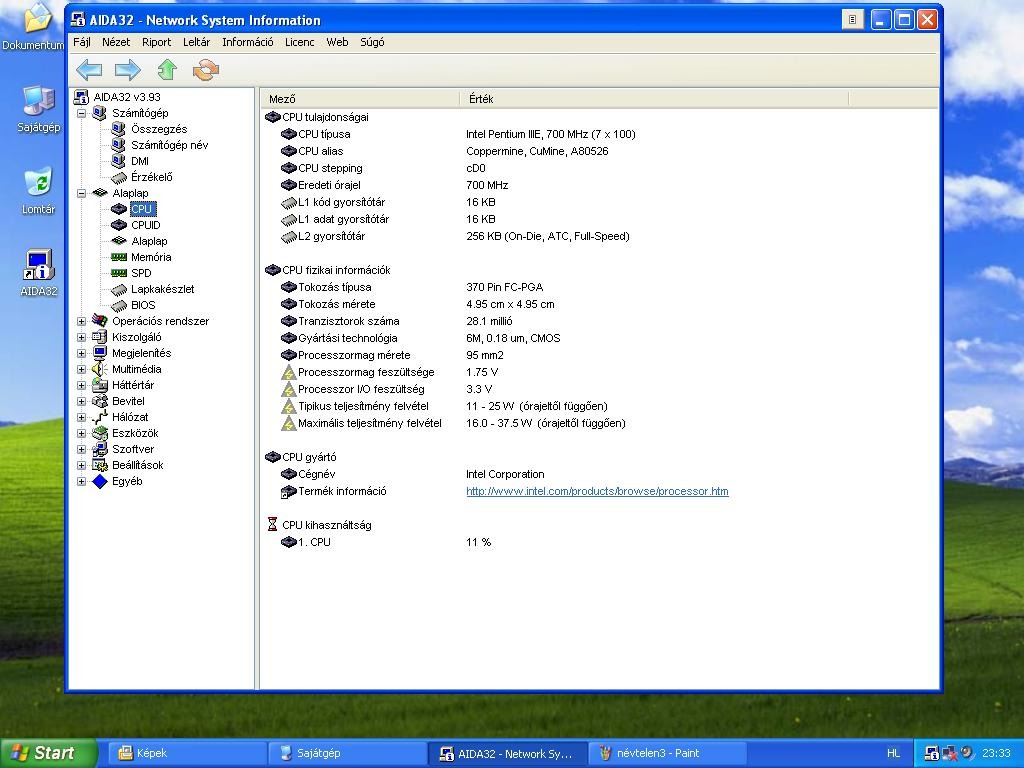Open the Memória page
1024x768 pixels.
pyautogui.click(x=151, y=257)
